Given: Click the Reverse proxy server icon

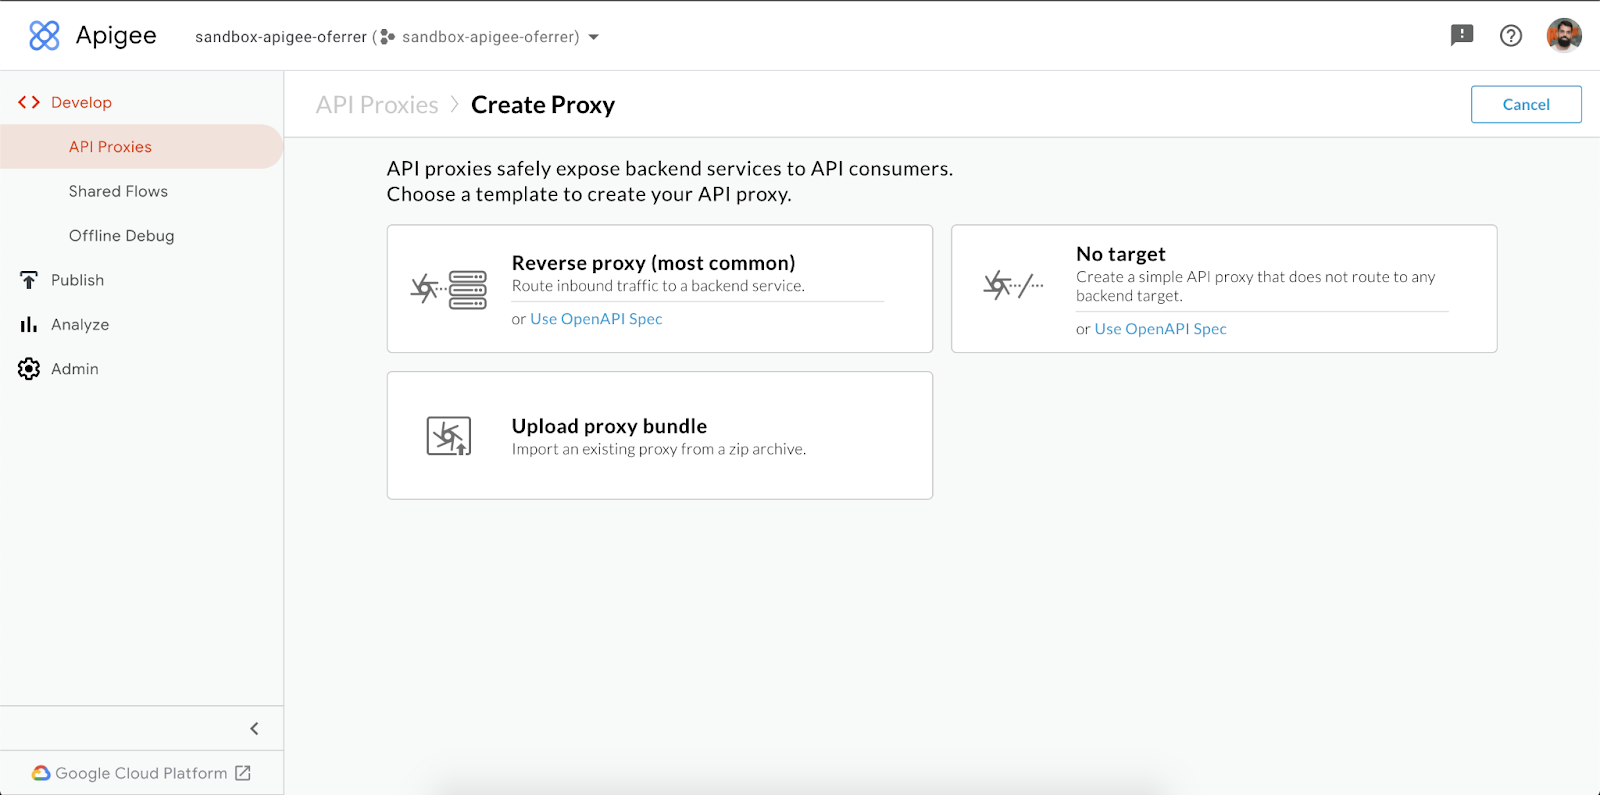Looking at the screenshot, I should coord(449,290).
